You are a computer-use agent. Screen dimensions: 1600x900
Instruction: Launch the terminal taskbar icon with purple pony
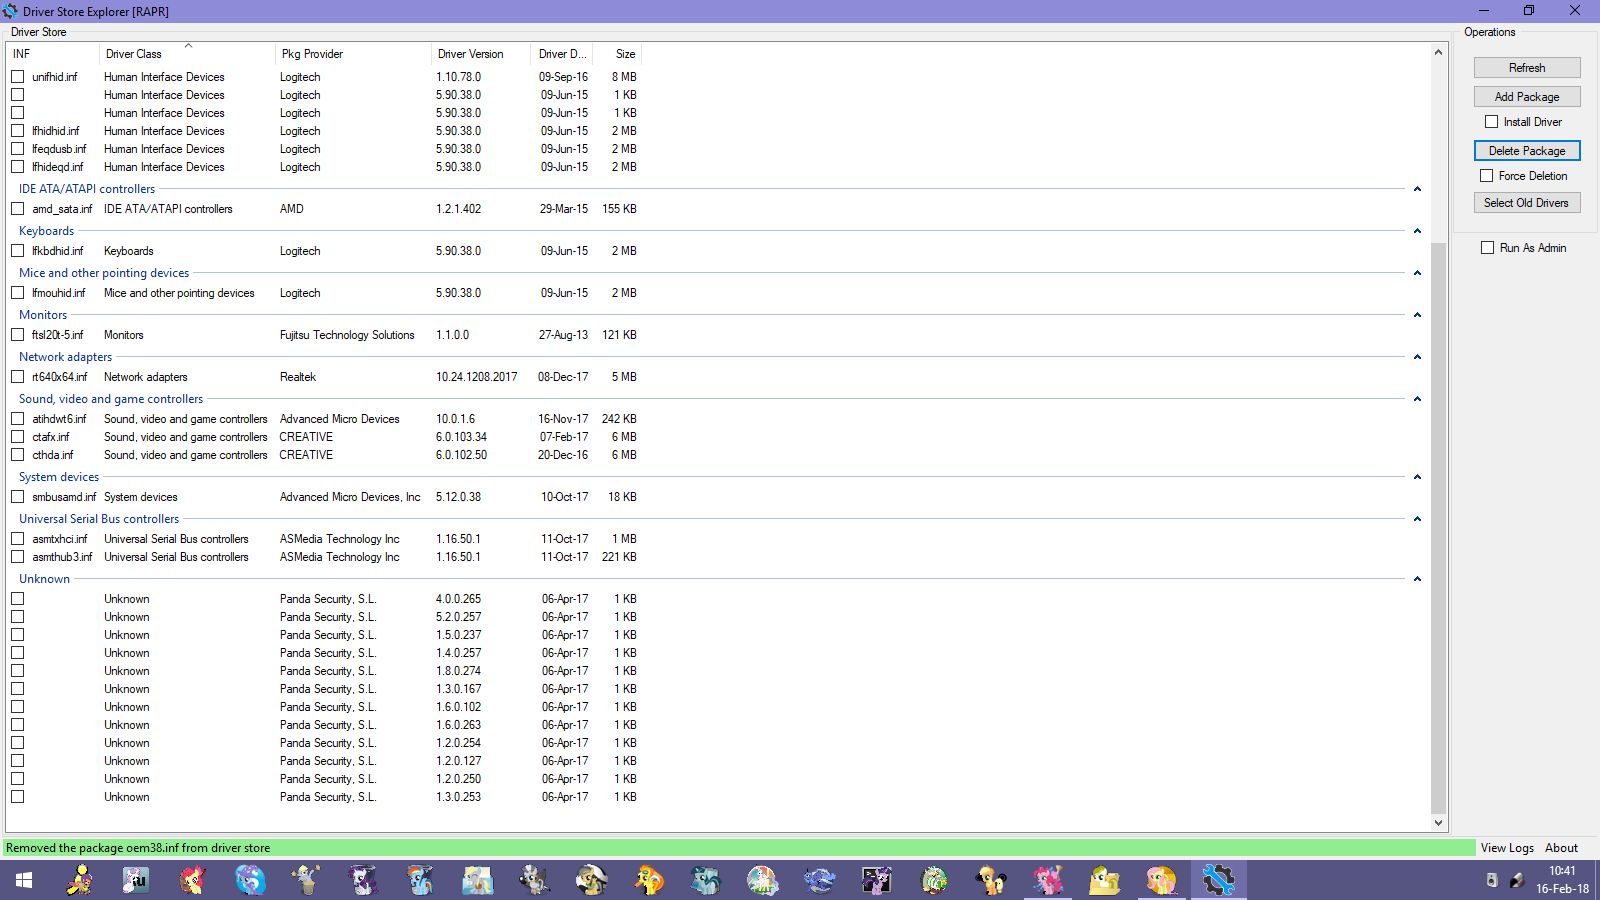tap(877, 880)
